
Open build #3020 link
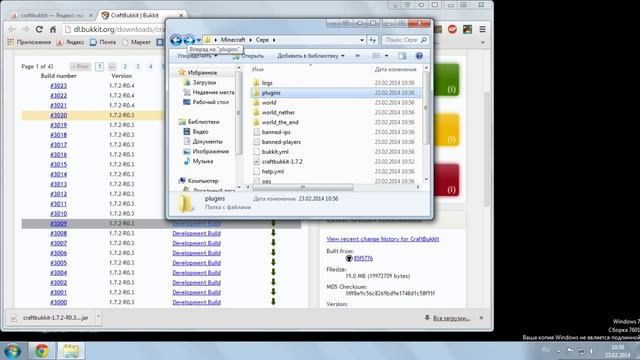click(x=58, y=115)
